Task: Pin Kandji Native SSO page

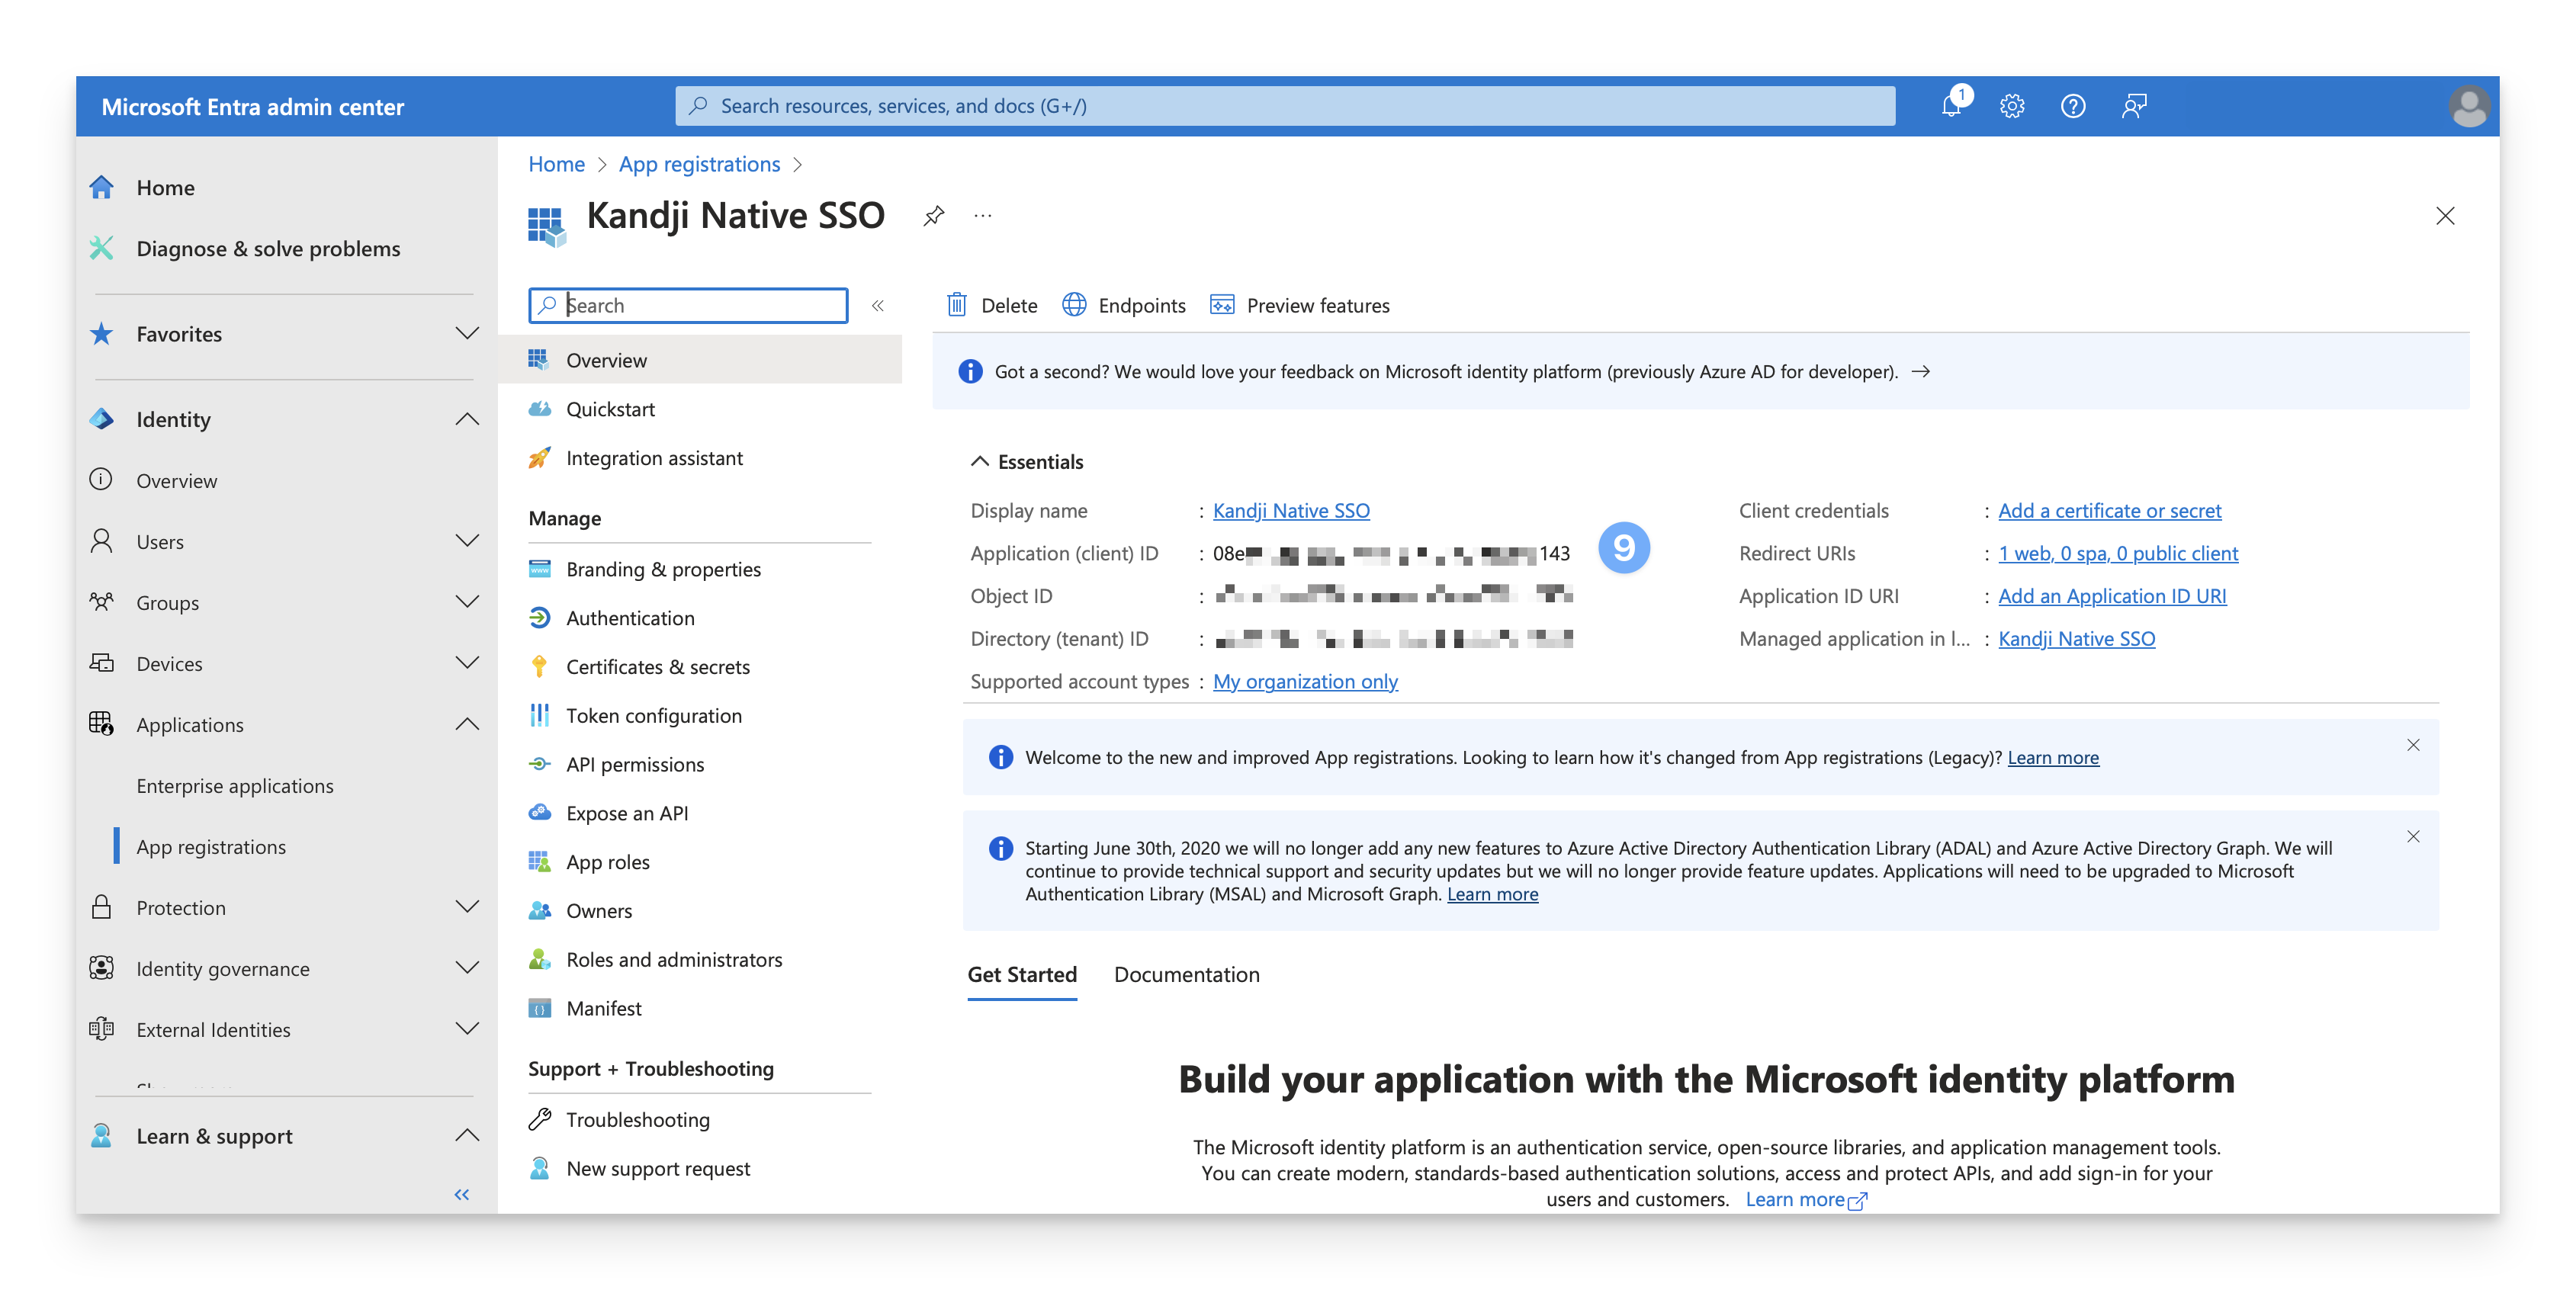Action: point(933,215)
